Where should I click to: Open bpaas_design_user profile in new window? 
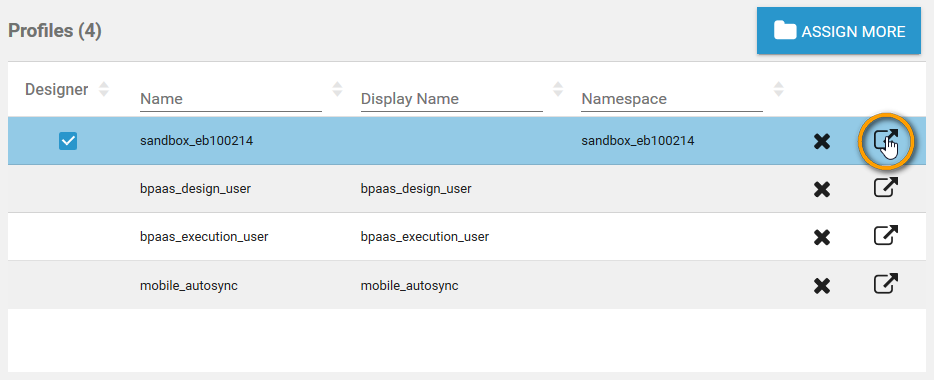click(x=886, y=188)
